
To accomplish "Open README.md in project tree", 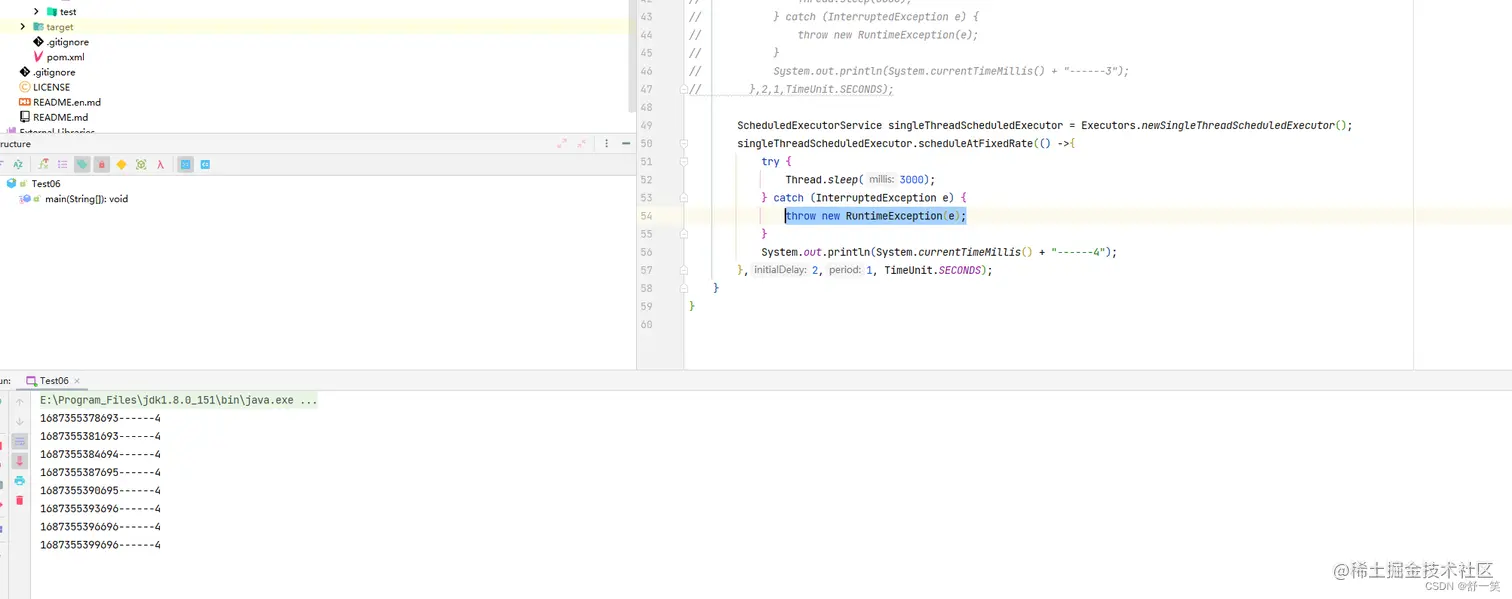I will pyautogui.click(x=60, y=117).
